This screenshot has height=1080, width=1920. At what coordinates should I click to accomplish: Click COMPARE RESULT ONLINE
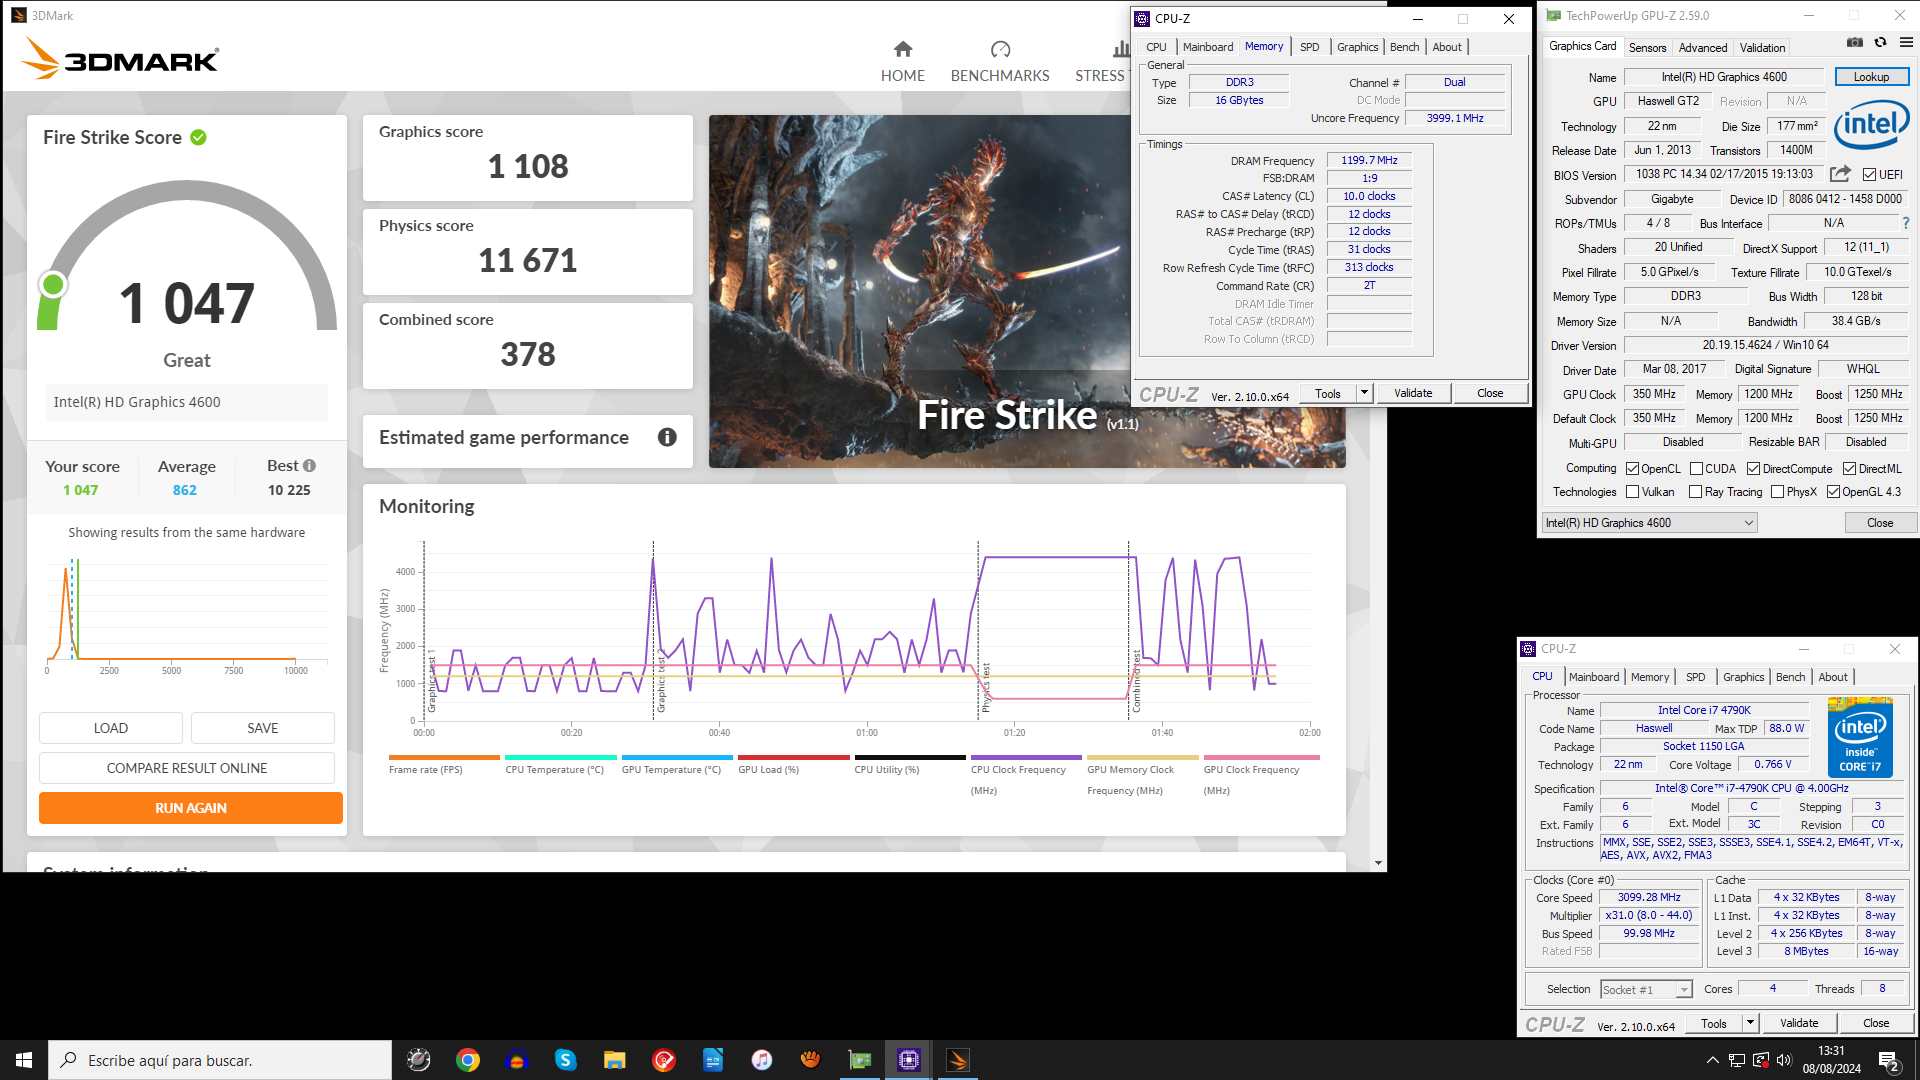click(187, 768)
